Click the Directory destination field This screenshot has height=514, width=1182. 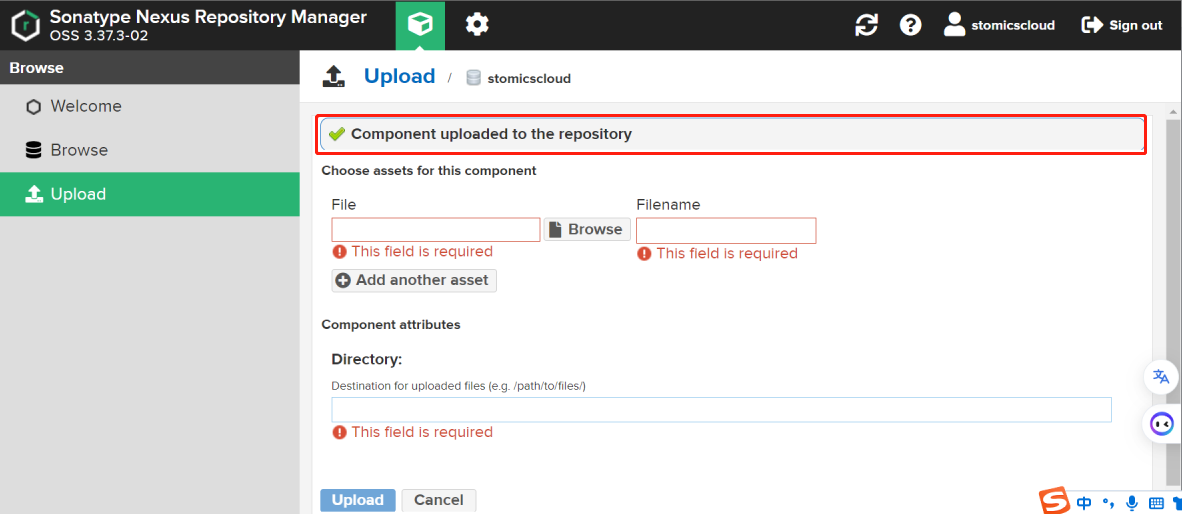click(721, 410)
